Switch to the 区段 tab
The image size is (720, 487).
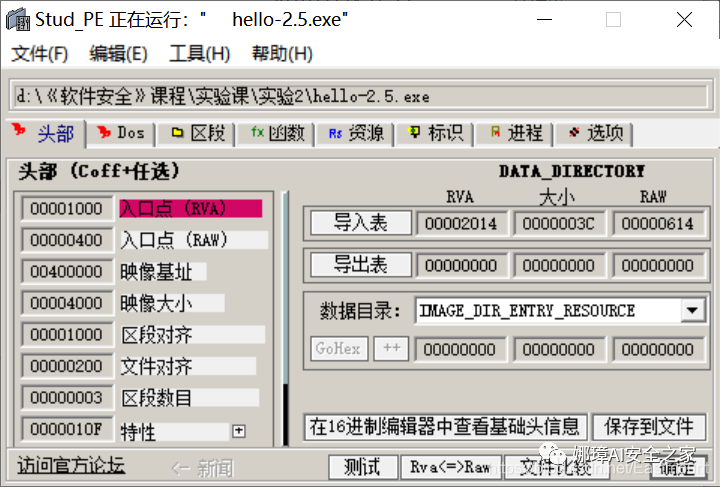click(x=197, y=134)
